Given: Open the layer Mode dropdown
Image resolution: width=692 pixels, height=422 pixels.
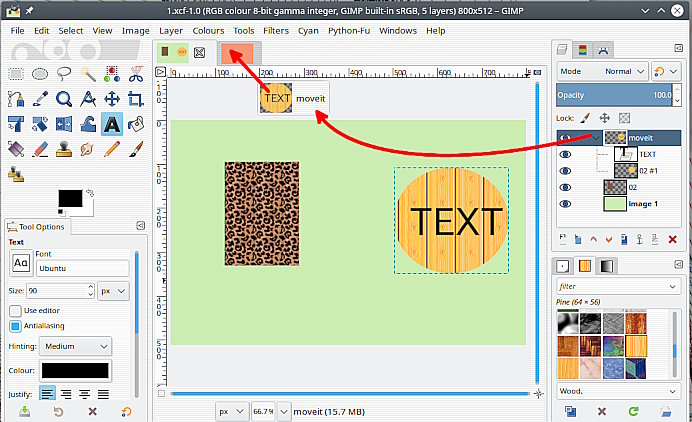Looking at the screenshot, I should (603, 72).
